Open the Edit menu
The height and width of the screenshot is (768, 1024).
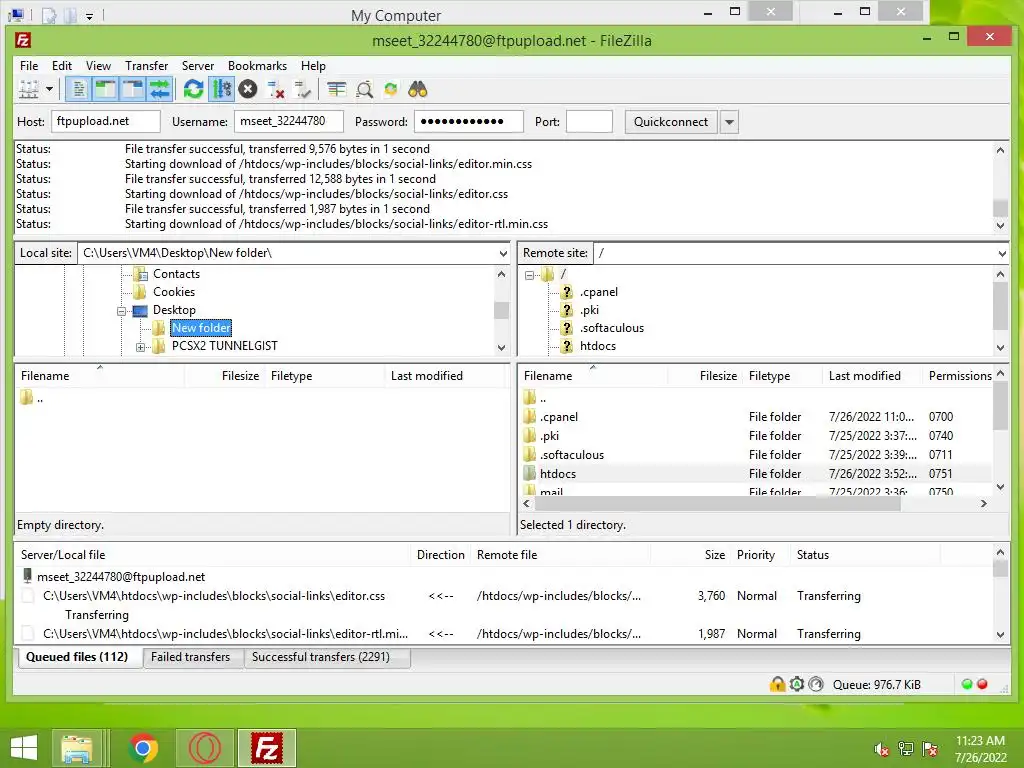[x=62, y=66]
